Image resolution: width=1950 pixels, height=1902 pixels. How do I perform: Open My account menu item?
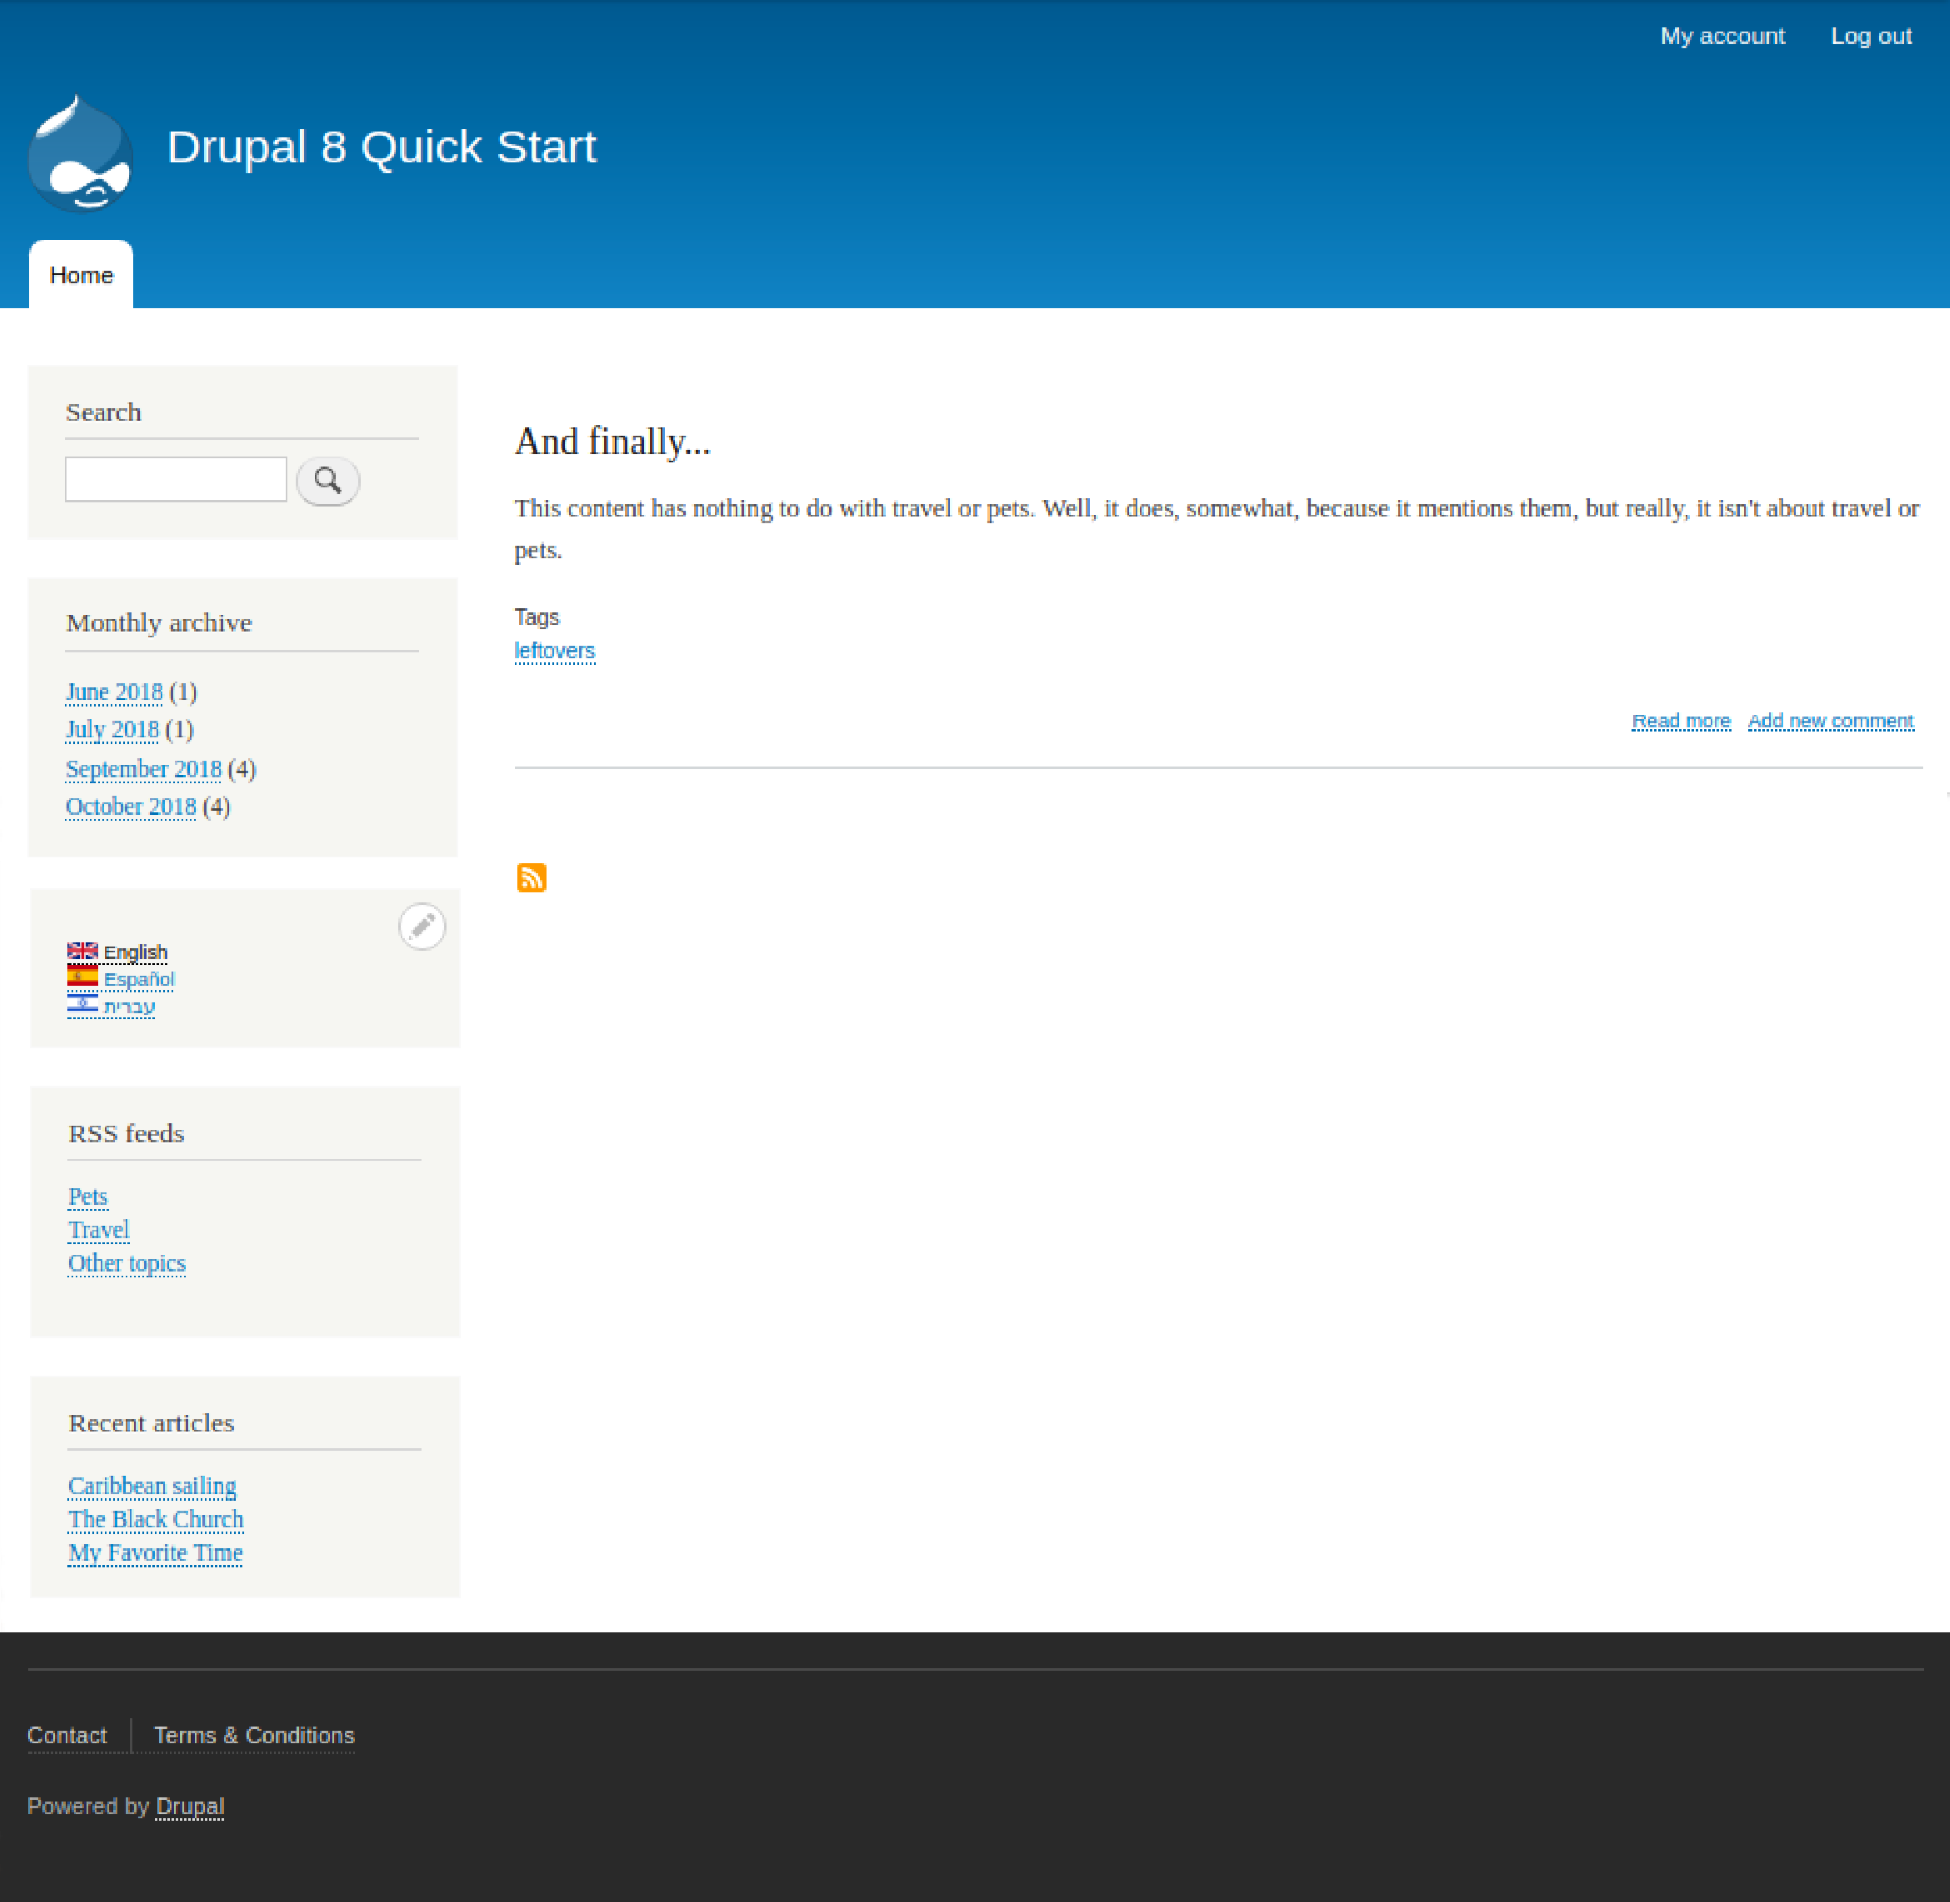[x=1722, y=36]
